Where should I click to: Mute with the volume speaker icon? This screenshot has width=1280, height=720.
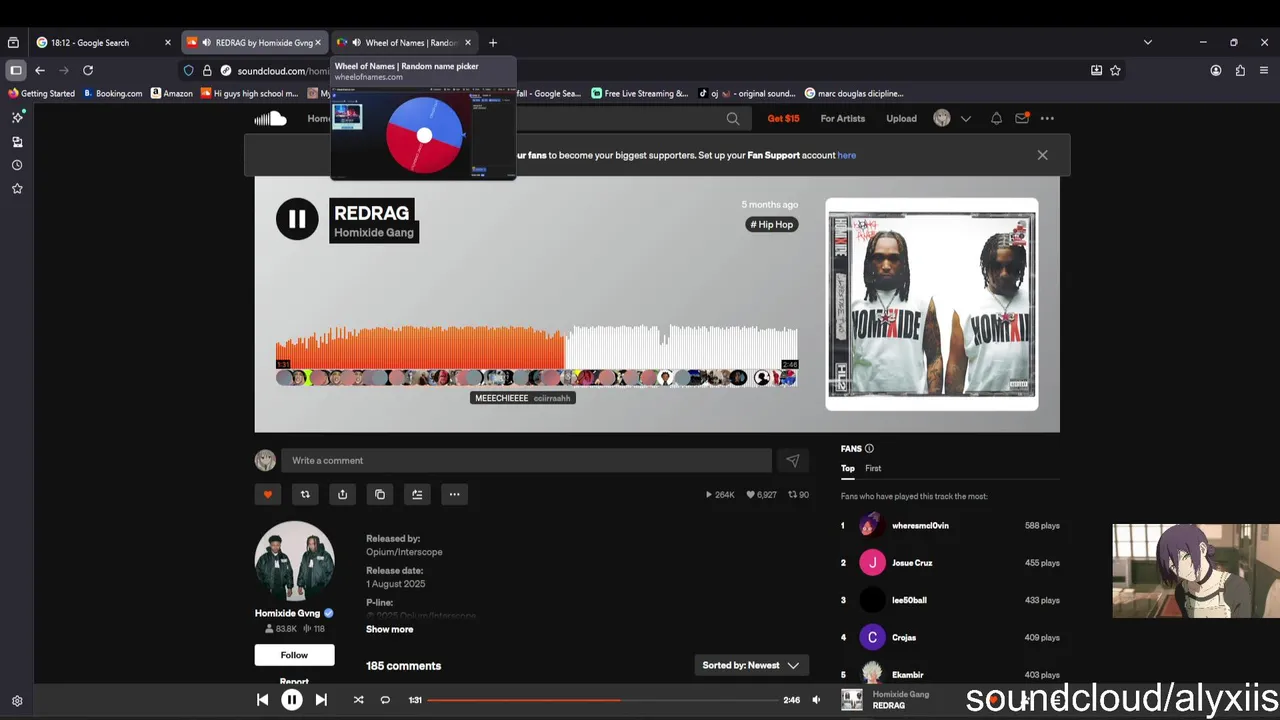[x=816, y=700]
